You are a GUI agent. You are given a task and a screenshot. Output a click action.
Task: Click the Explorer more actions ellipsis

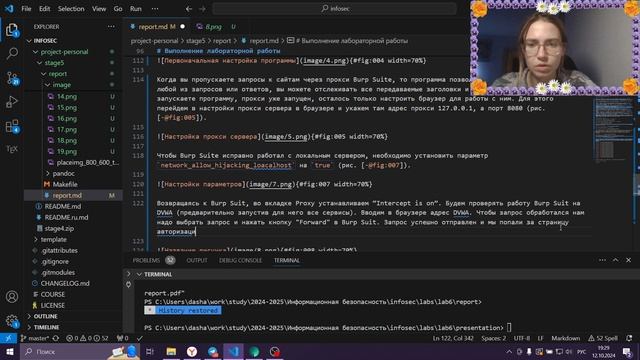(111, 27)
